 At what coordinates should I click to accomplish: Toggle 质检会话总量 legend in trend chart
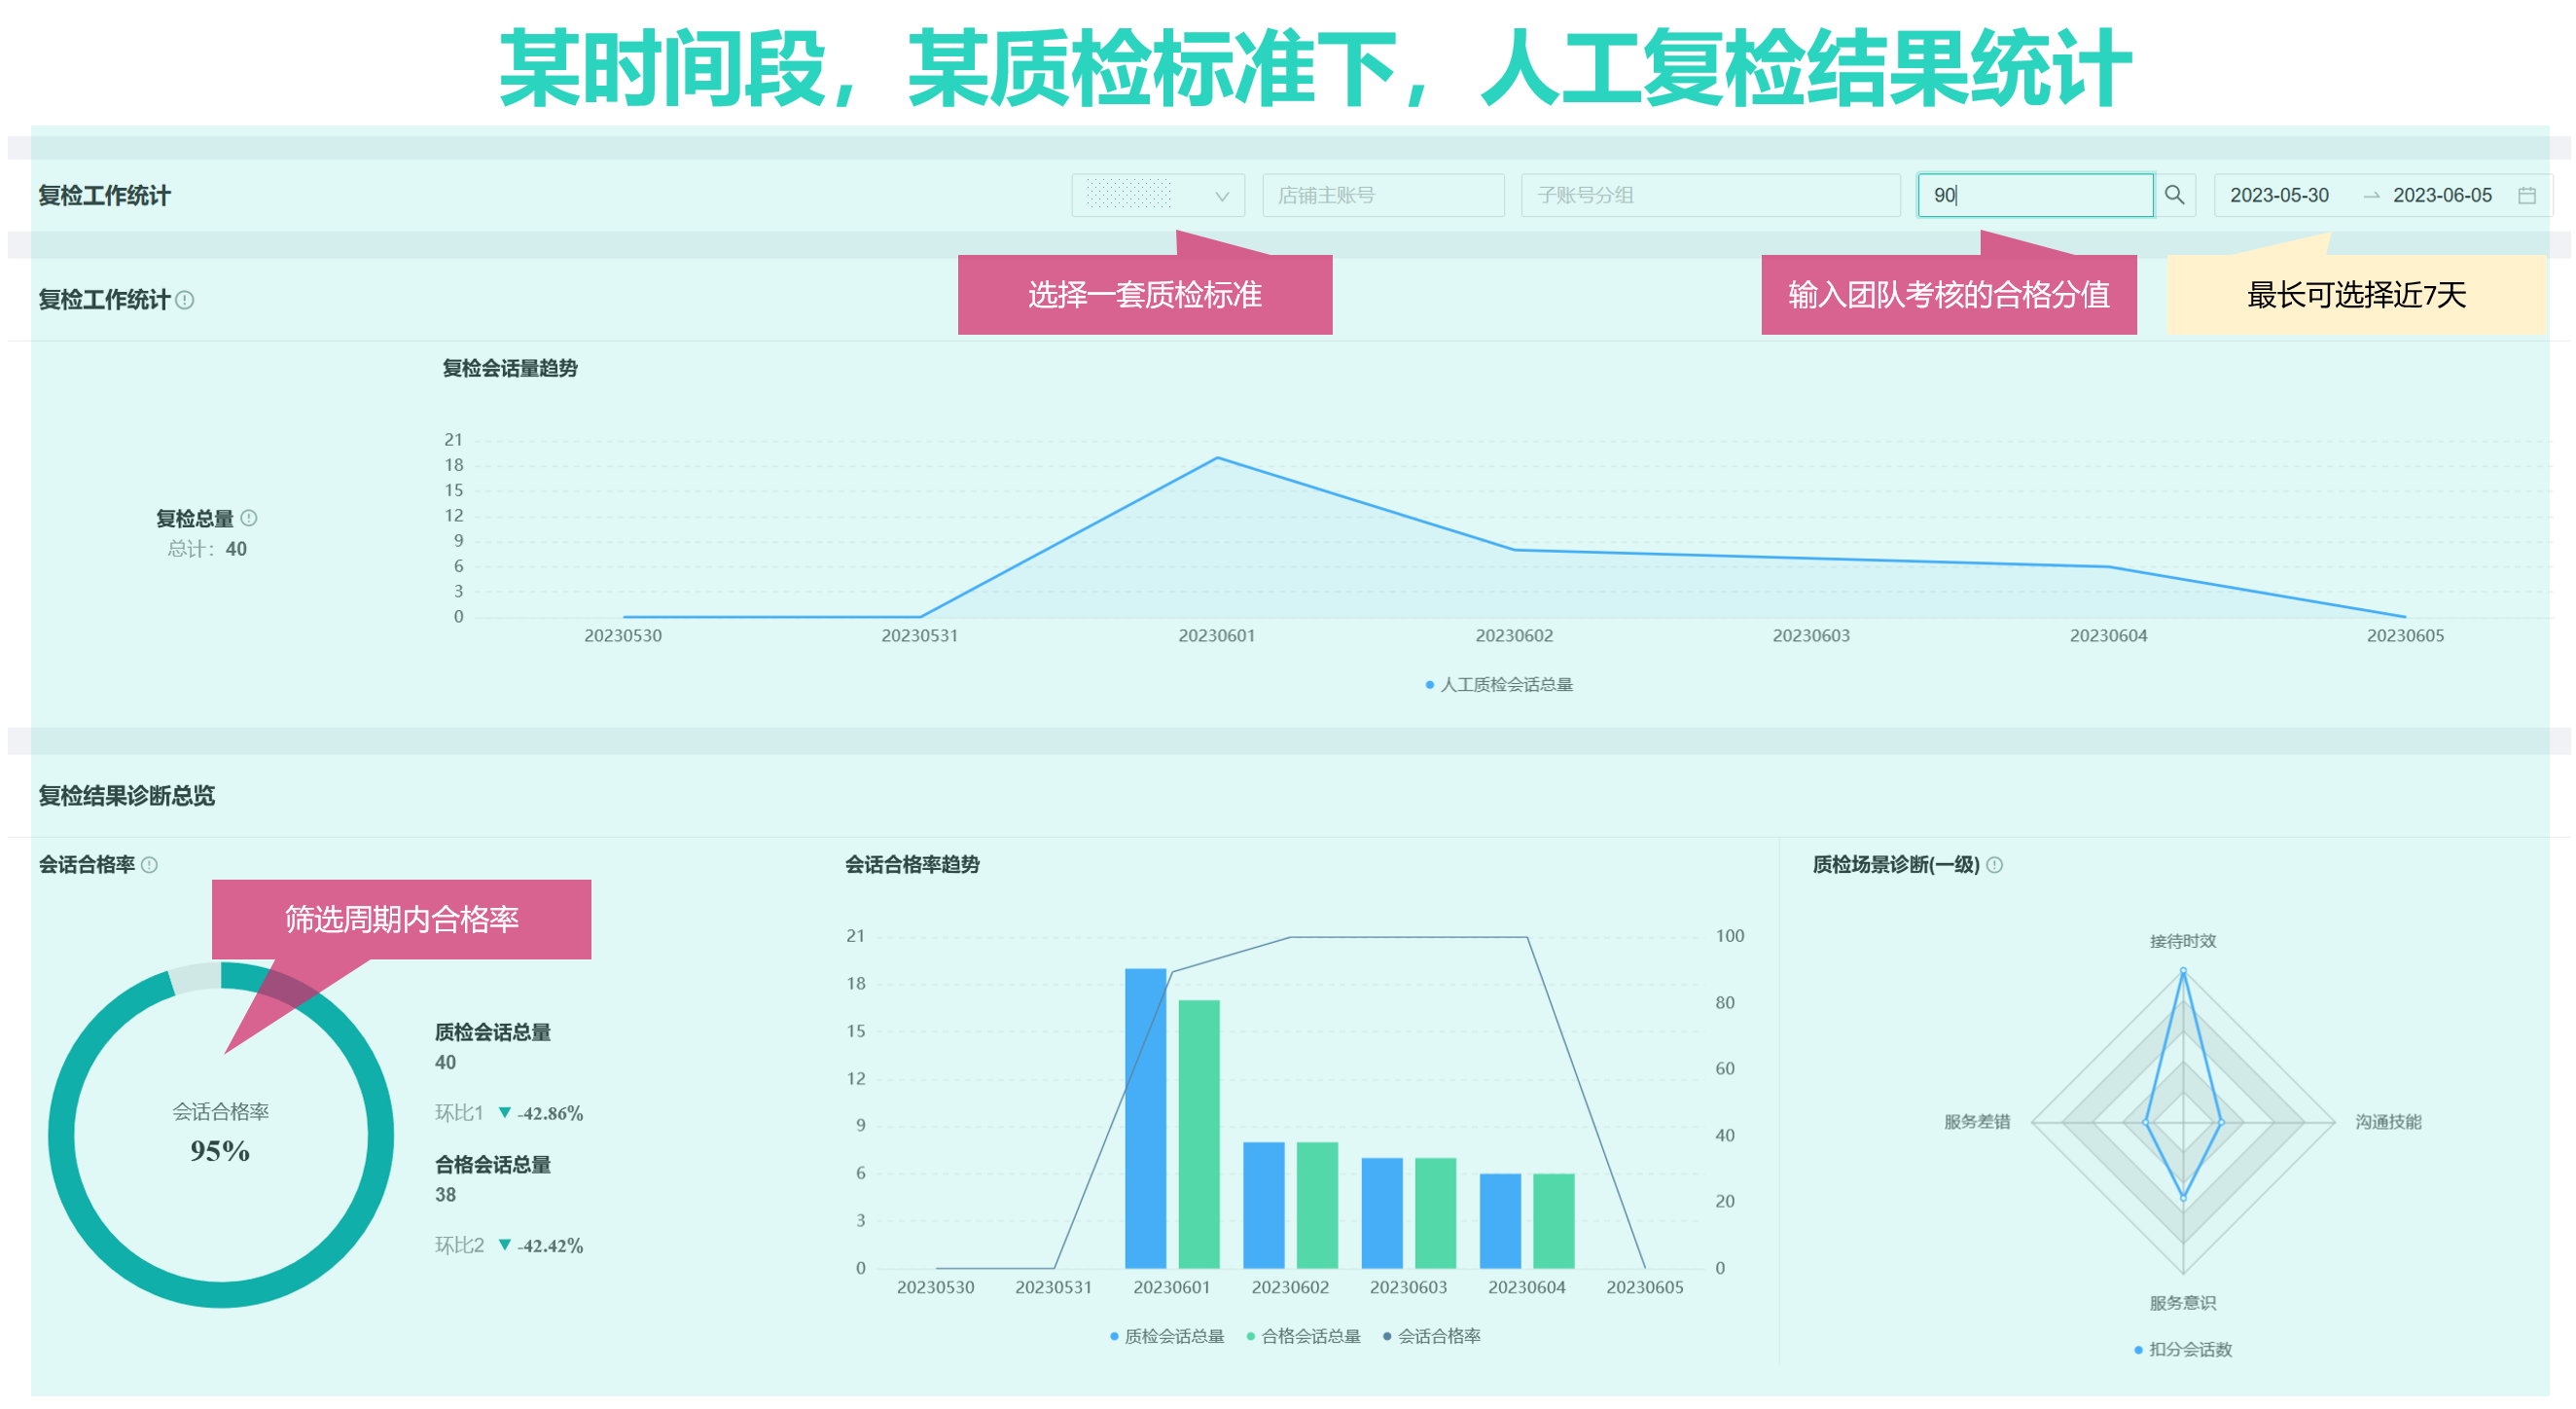pos(1167,1337)
